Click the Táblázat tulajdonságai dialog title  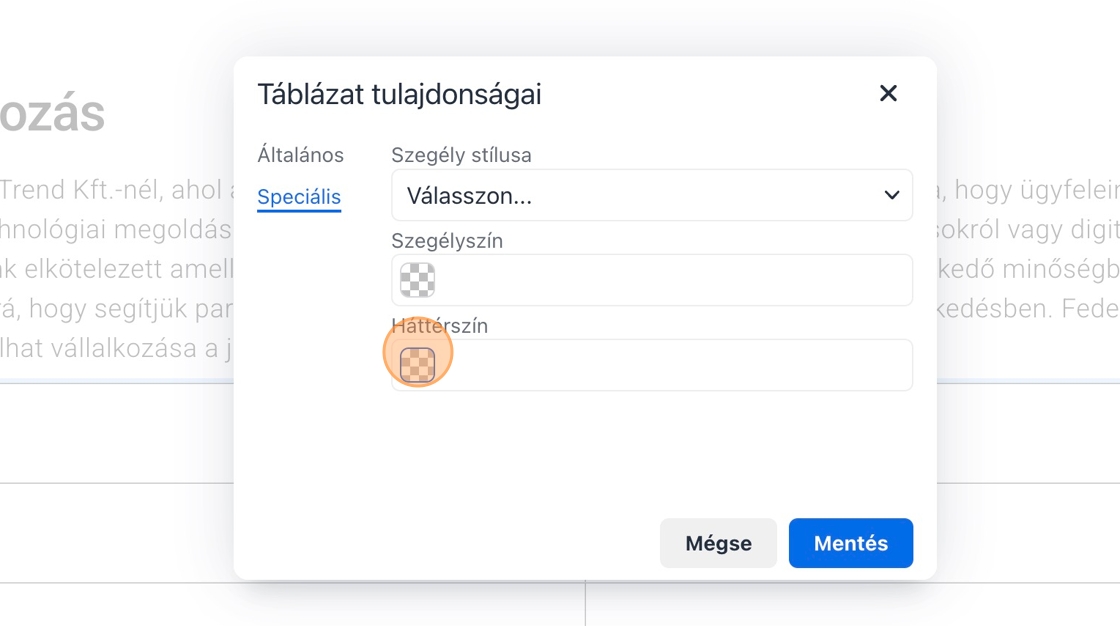pyautogui.click(x=399, y=94)
